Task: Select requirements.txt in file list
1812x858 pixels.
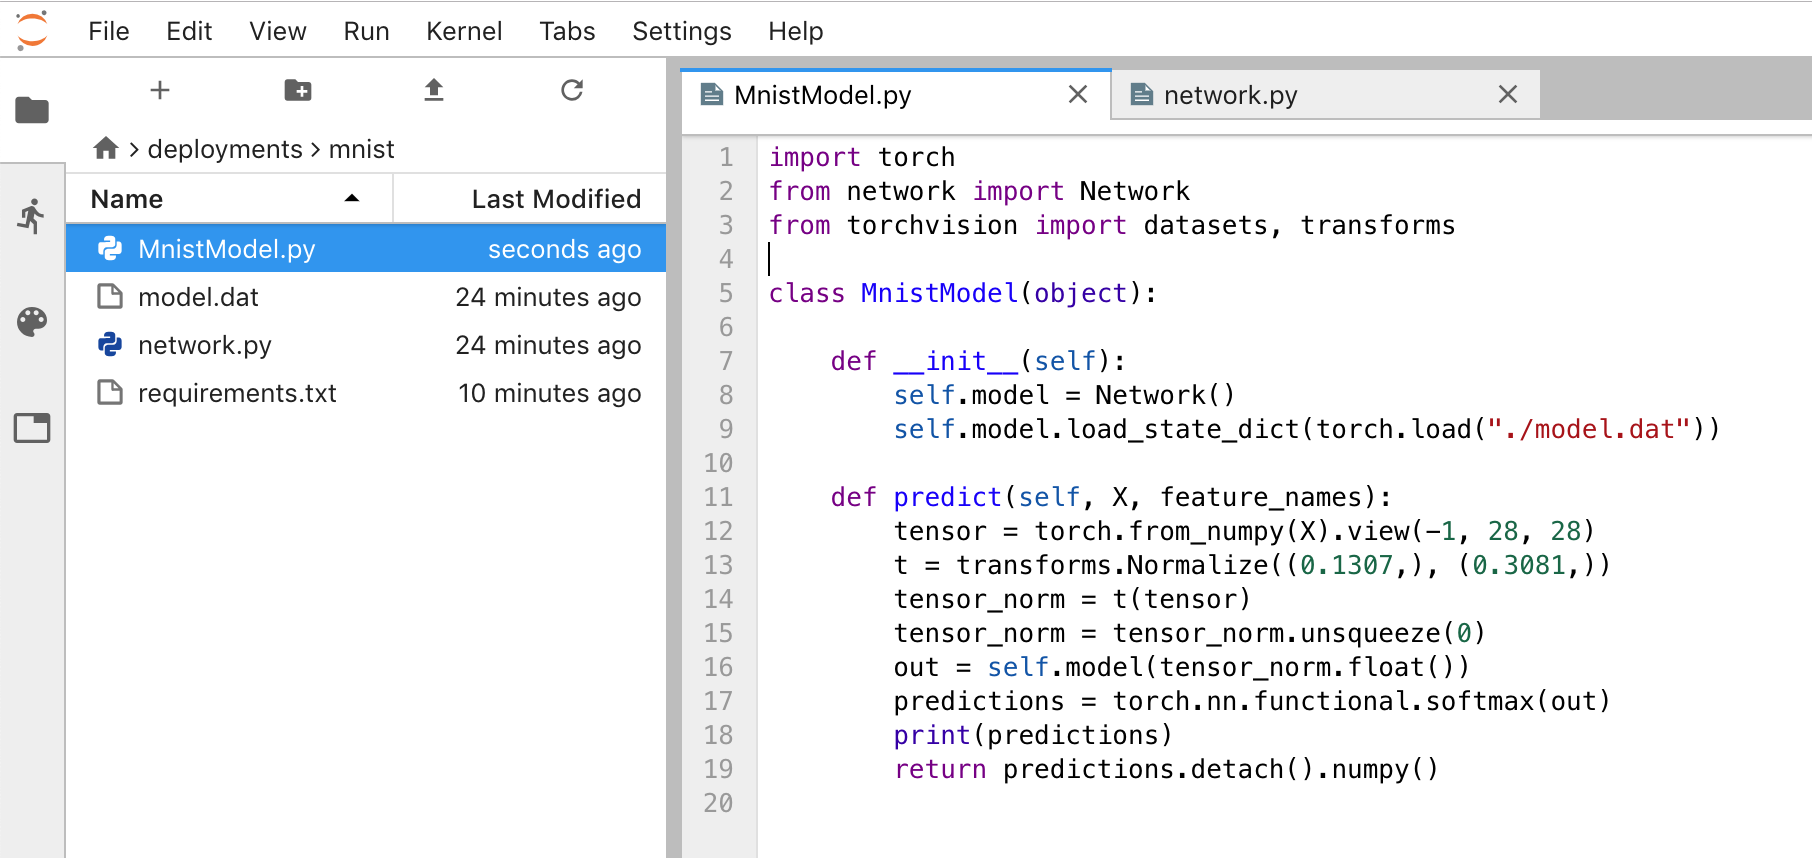Action: (237, 393)
